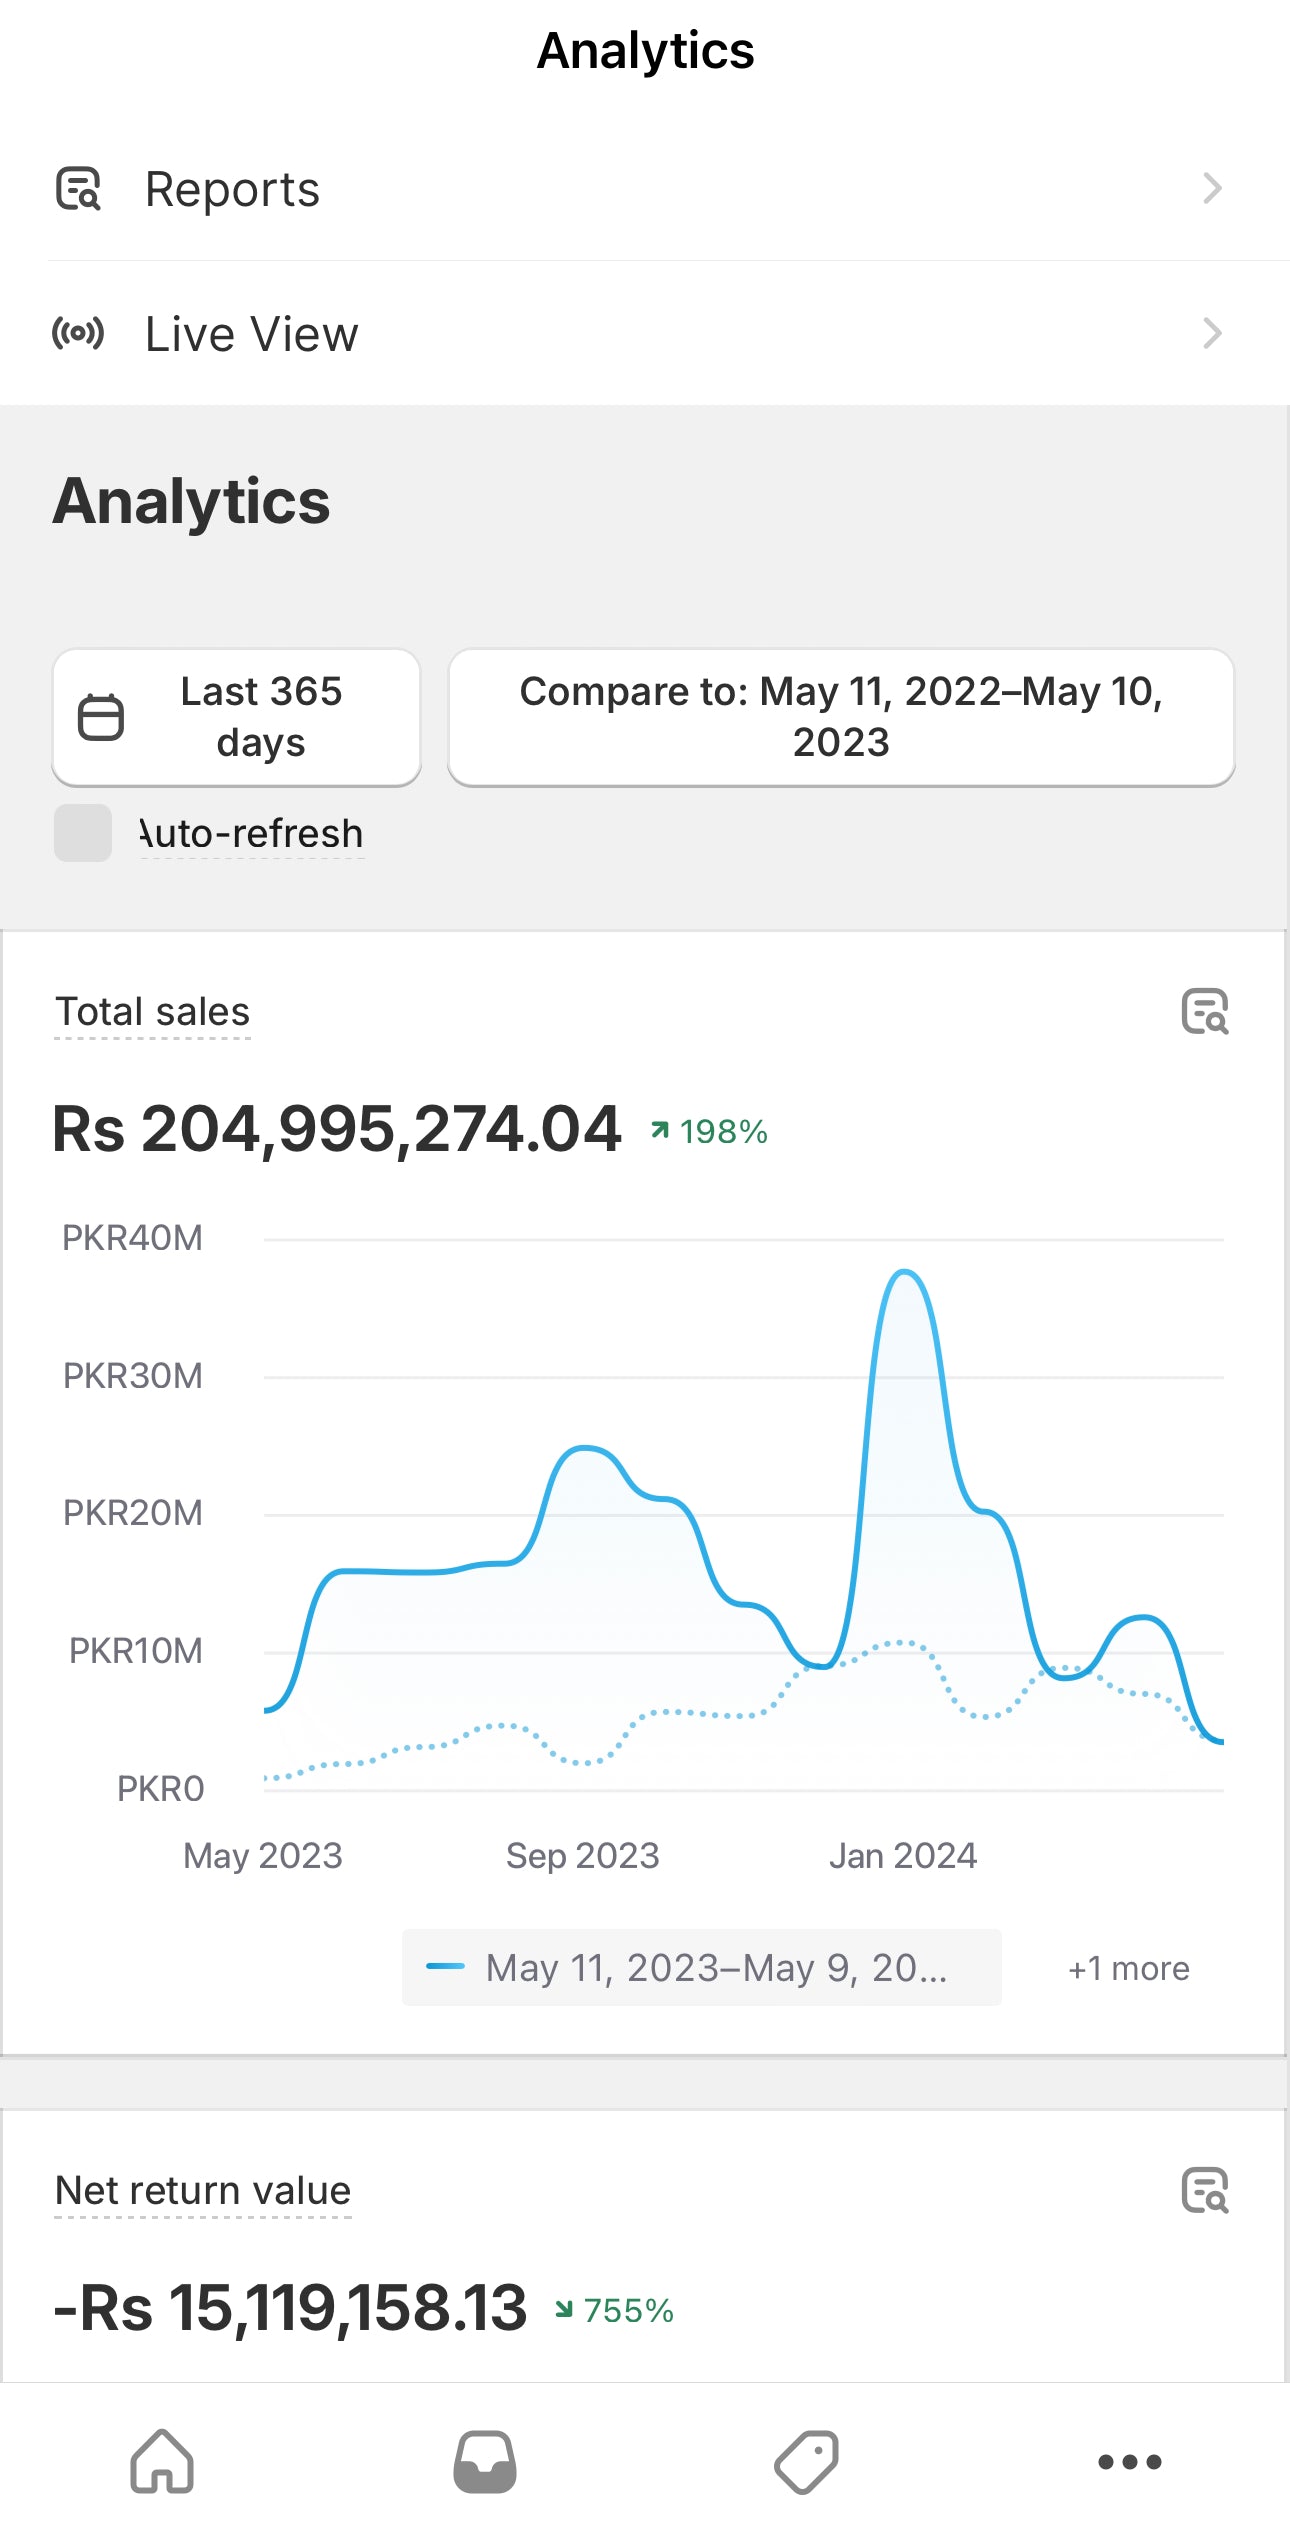1290x2548 pixels.
Task: Enable the Auto-refresh checkbox
Action: [x=83, y=833]
